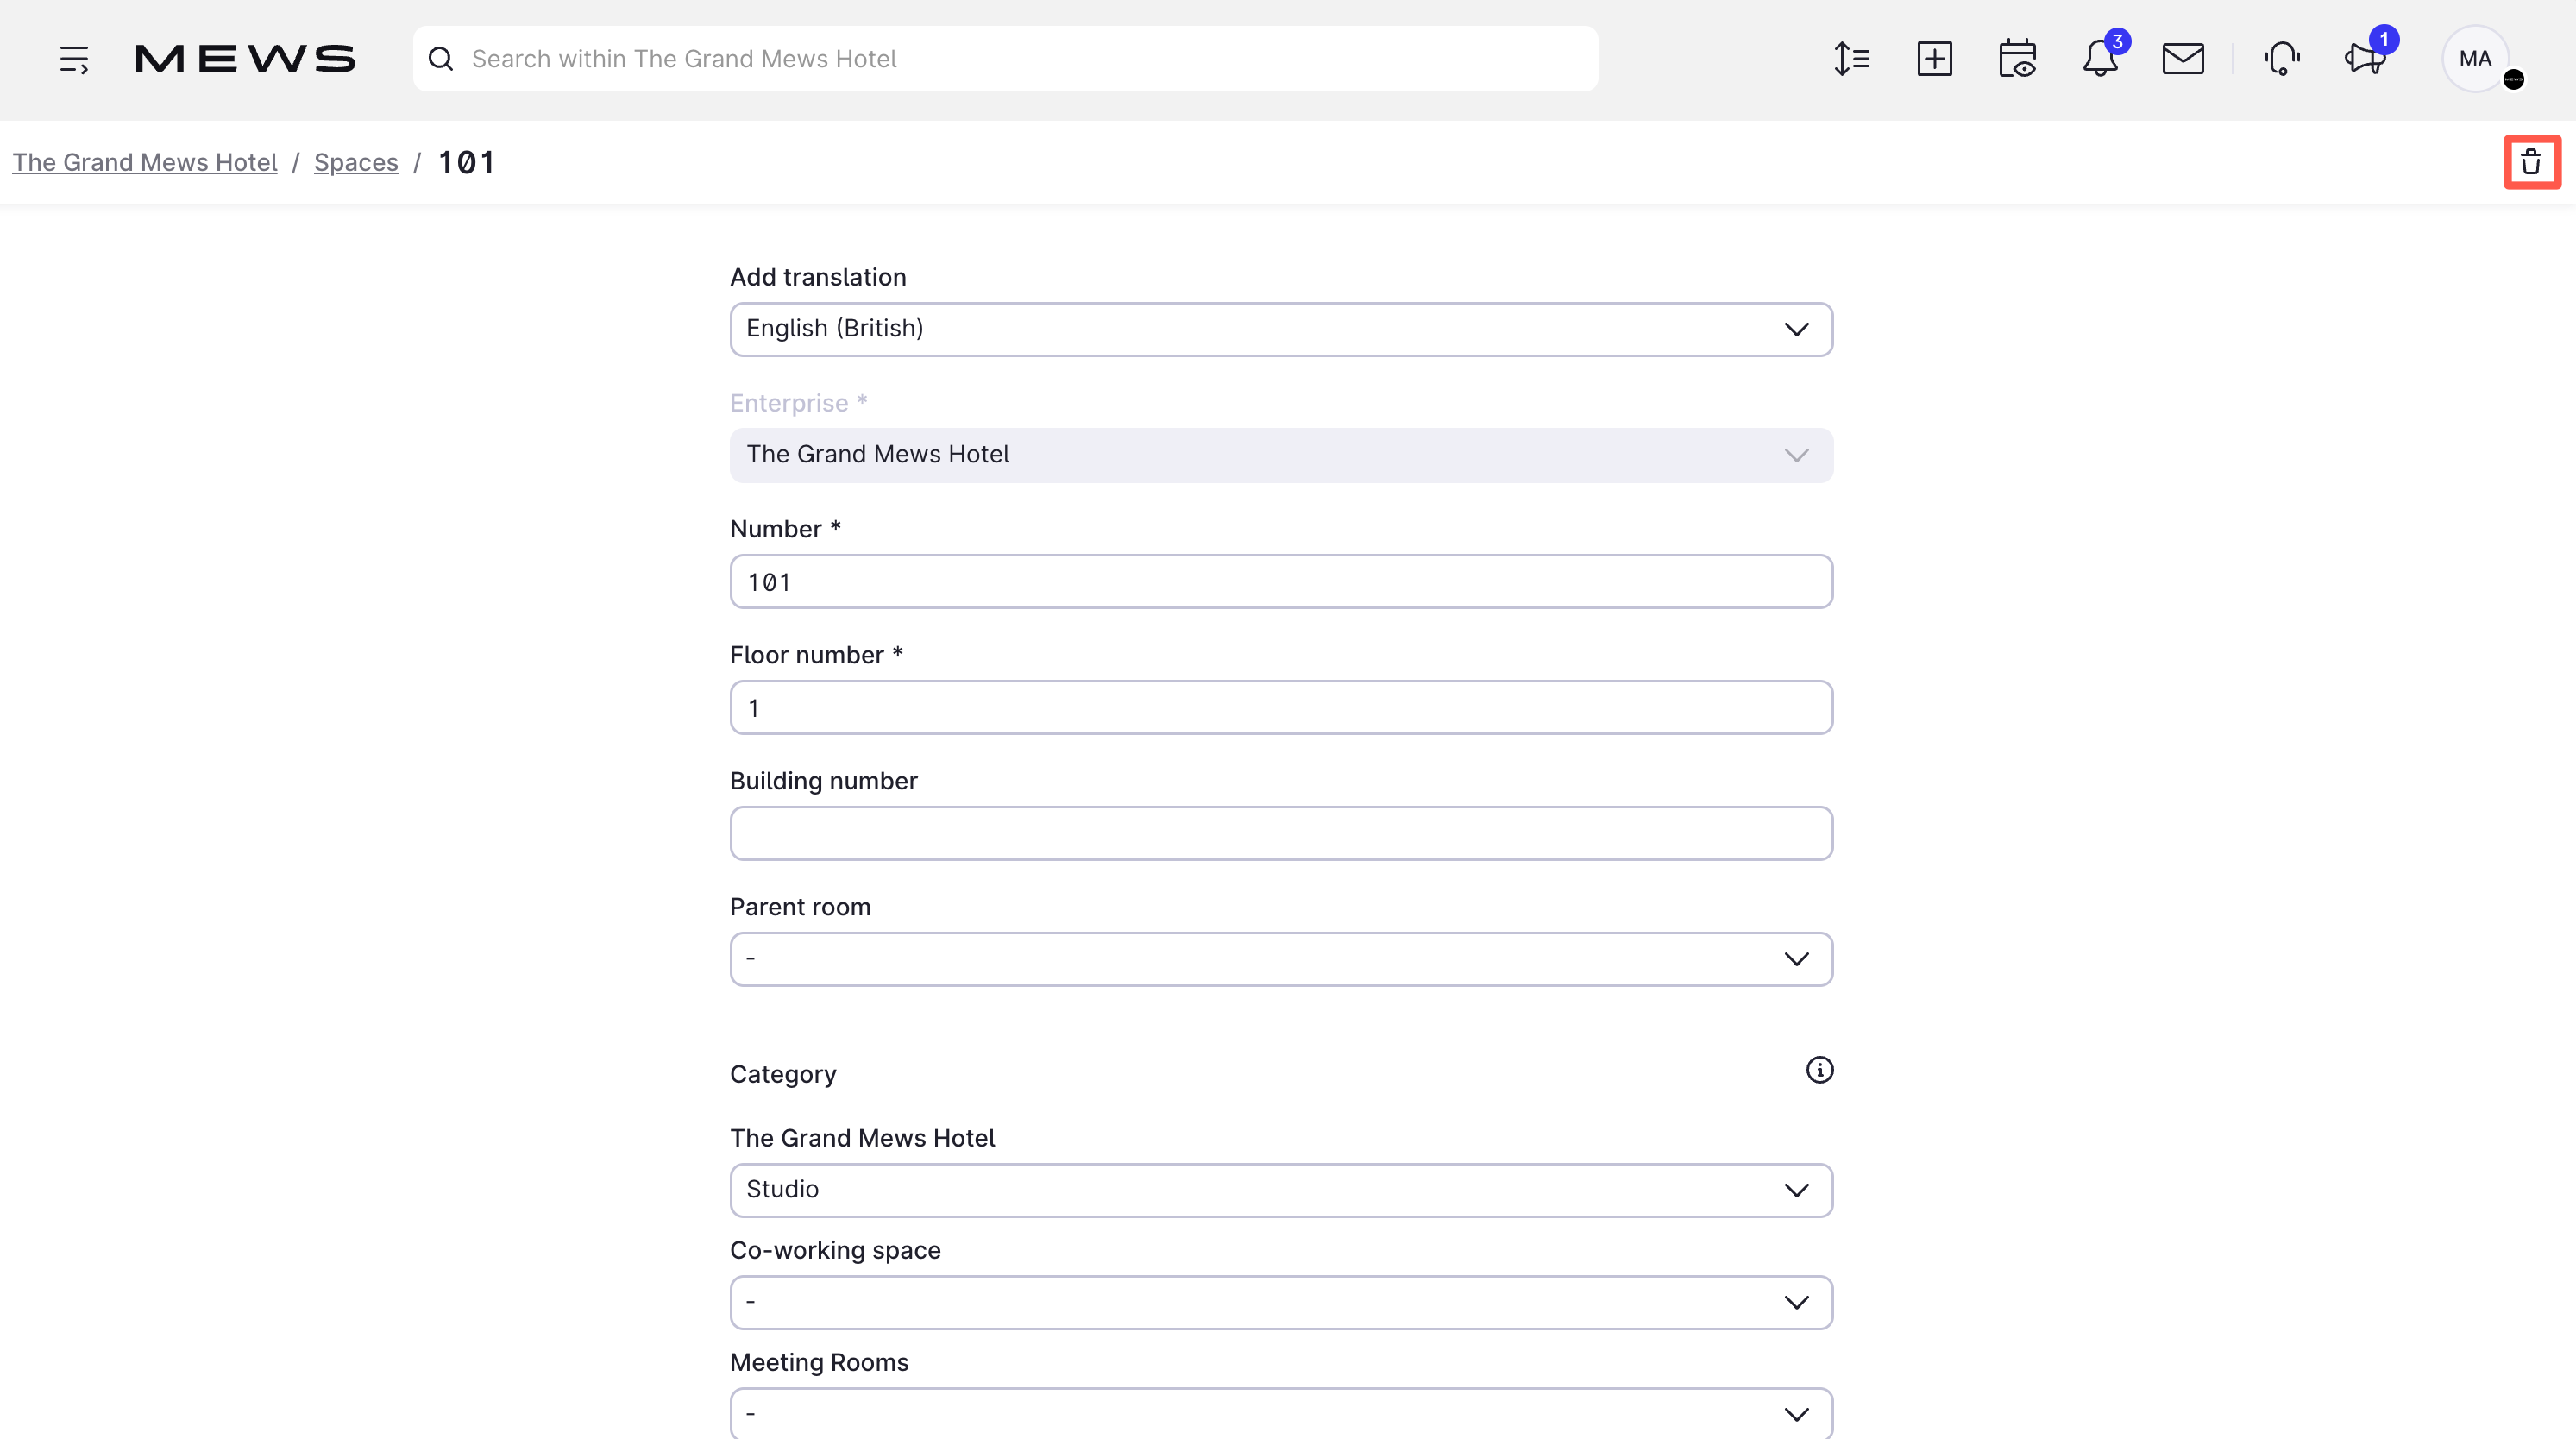The width and height of the screenshot is (2576, 1439).
Task: Expand the Parent room dropdown
Action: point(1281,959)
